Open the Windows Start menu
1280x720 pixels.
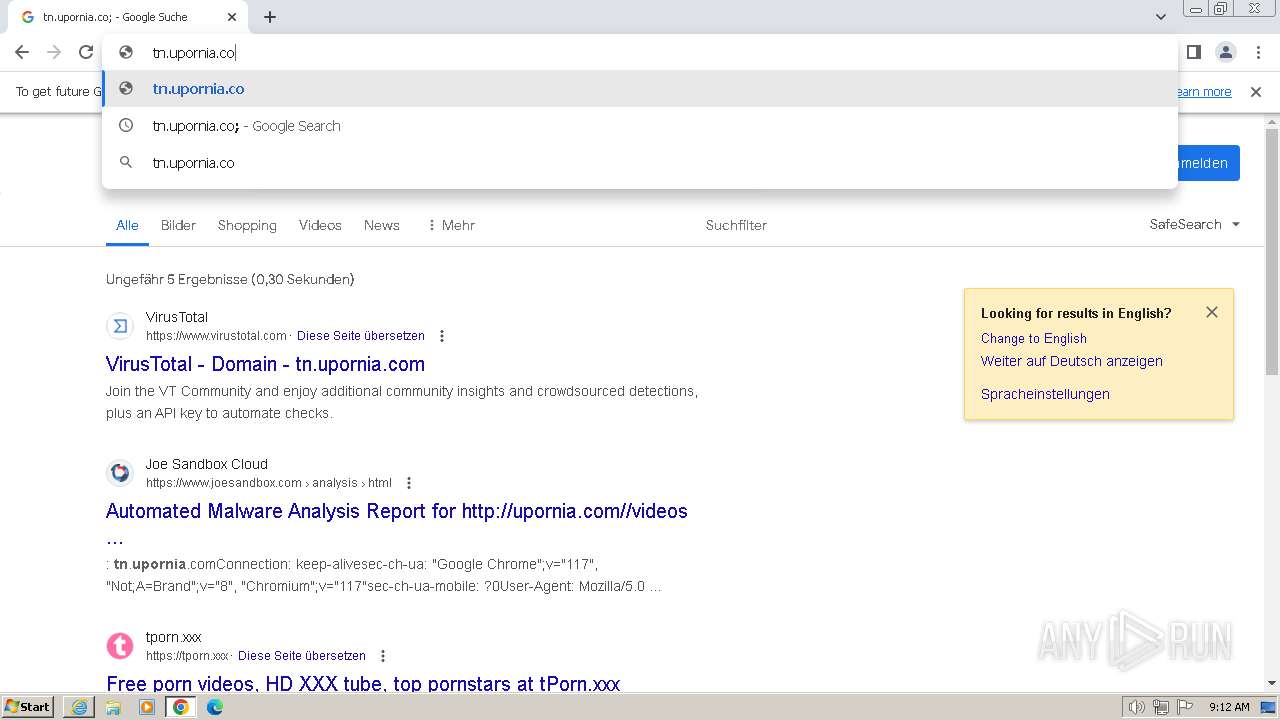tap(27, 707)
